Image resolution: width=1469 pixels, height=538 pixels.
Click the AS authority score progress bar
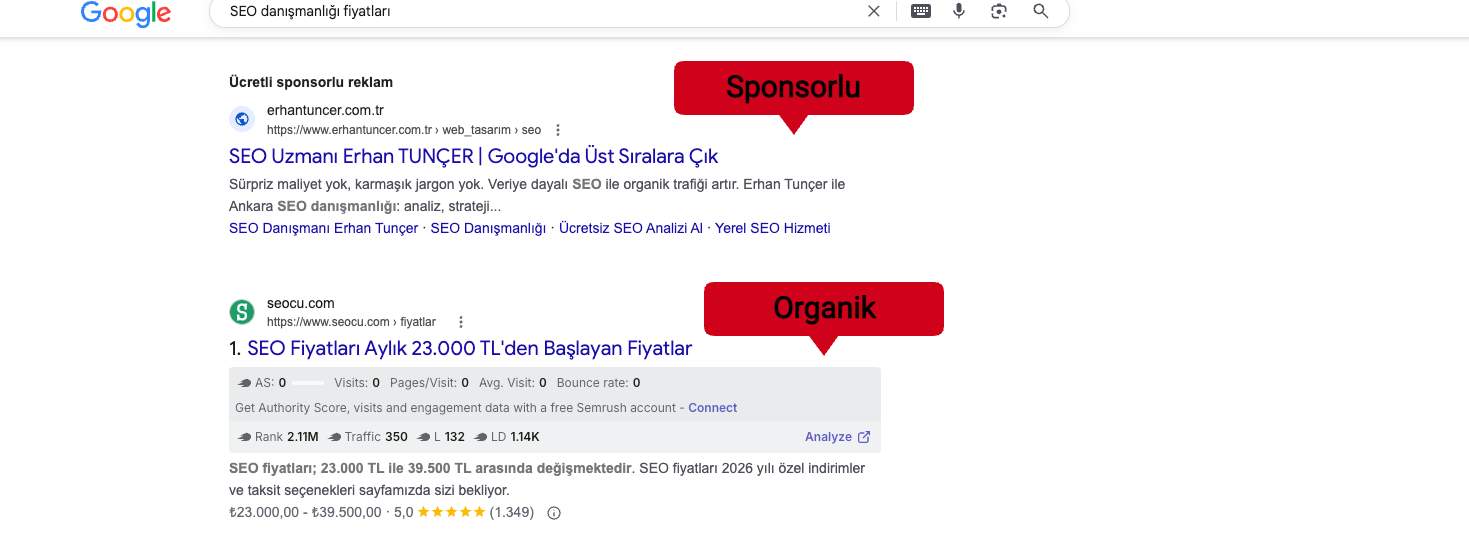308,383
